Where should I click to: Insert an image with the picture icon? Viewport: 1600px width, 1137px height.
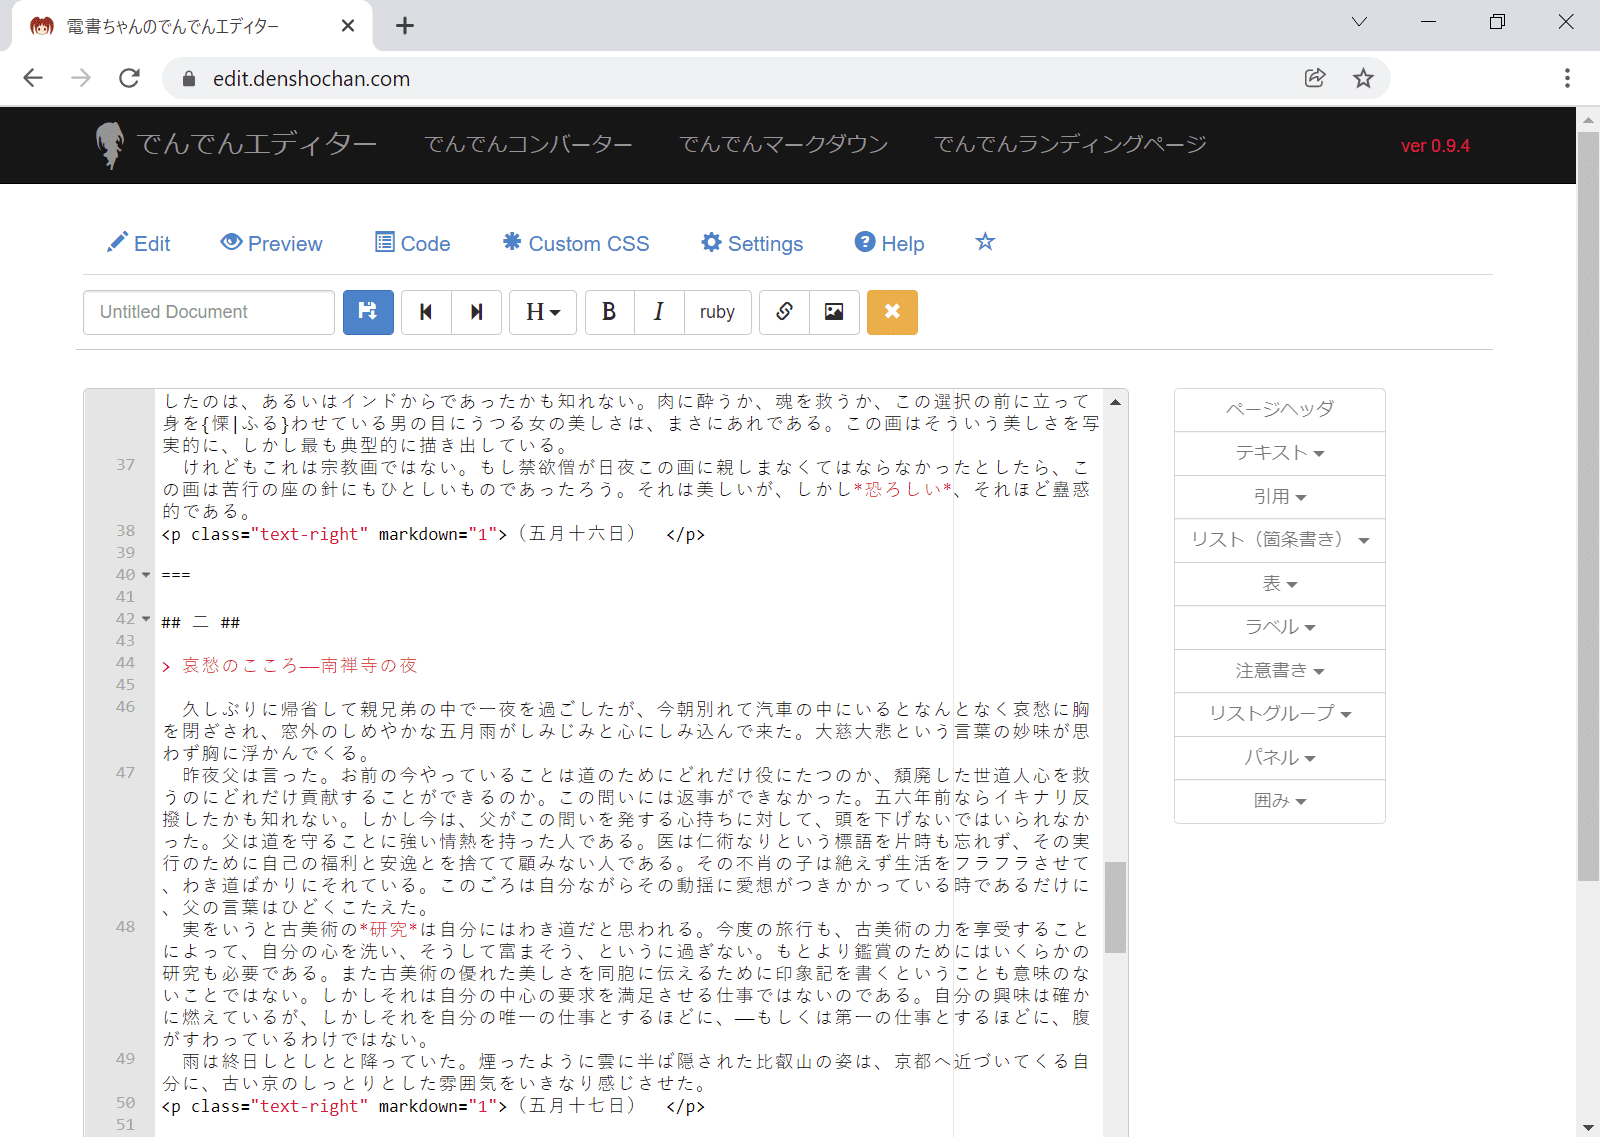(x=834, y=312)
